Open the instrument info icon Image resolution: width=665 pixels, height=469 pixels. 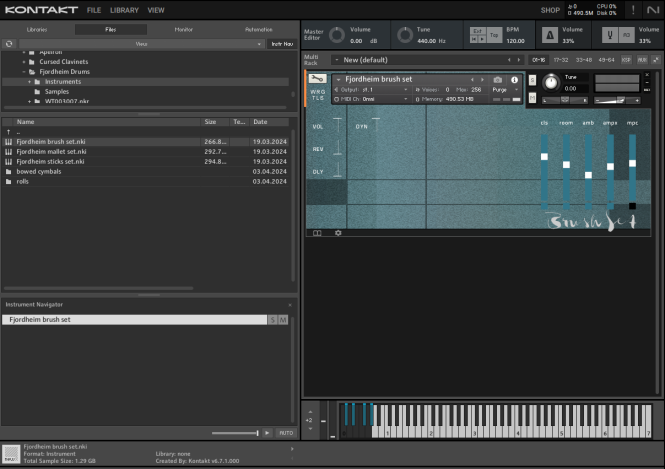pos(514,80)
